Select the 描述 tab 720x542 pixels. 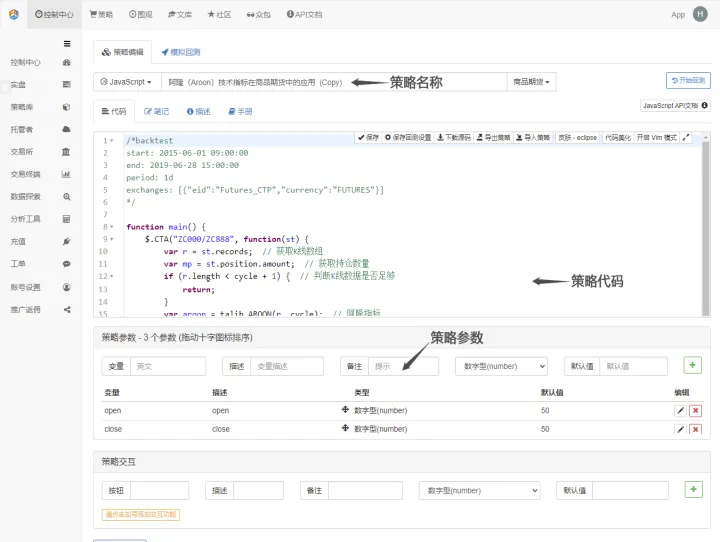[198, 111]
